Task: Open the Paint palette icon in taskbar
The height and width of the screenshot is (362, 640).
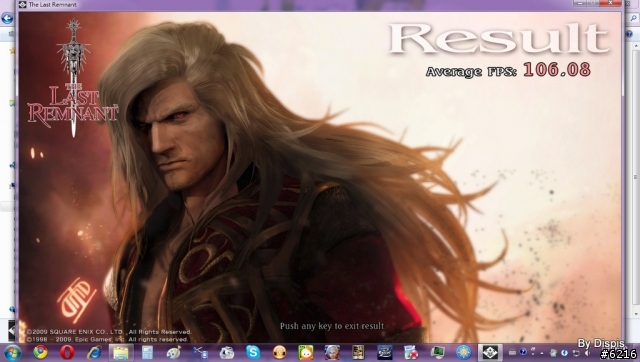Action: [174, 352]
